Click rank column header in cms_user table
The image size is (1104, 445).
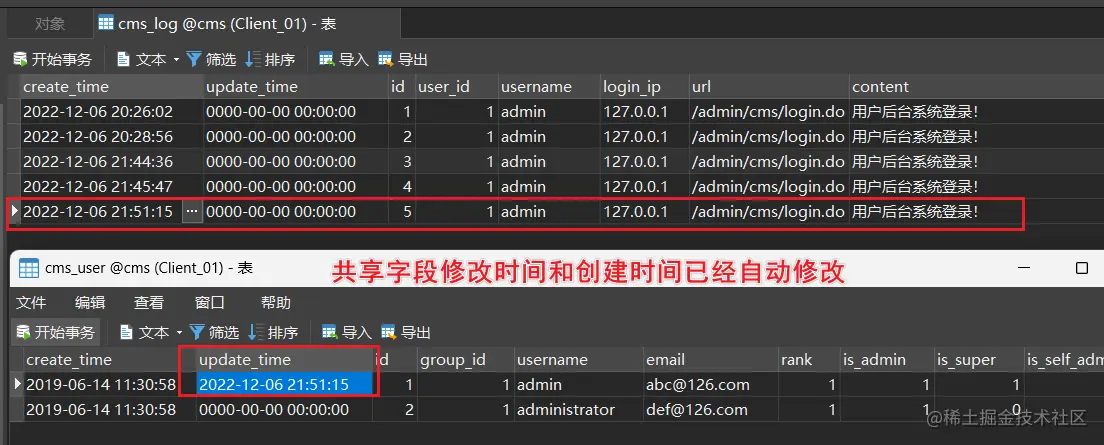(809, 360)
